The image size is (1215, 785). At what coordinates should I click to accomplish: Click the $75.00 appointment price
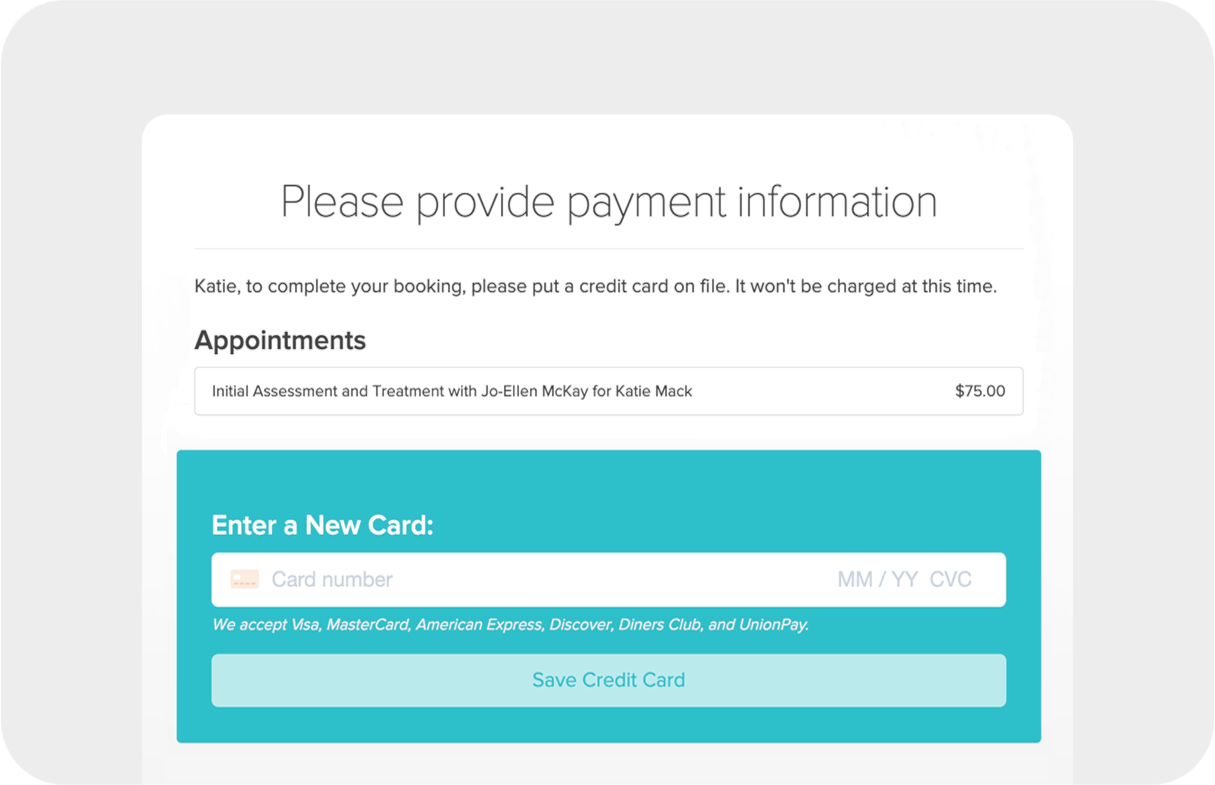point(979,391)
